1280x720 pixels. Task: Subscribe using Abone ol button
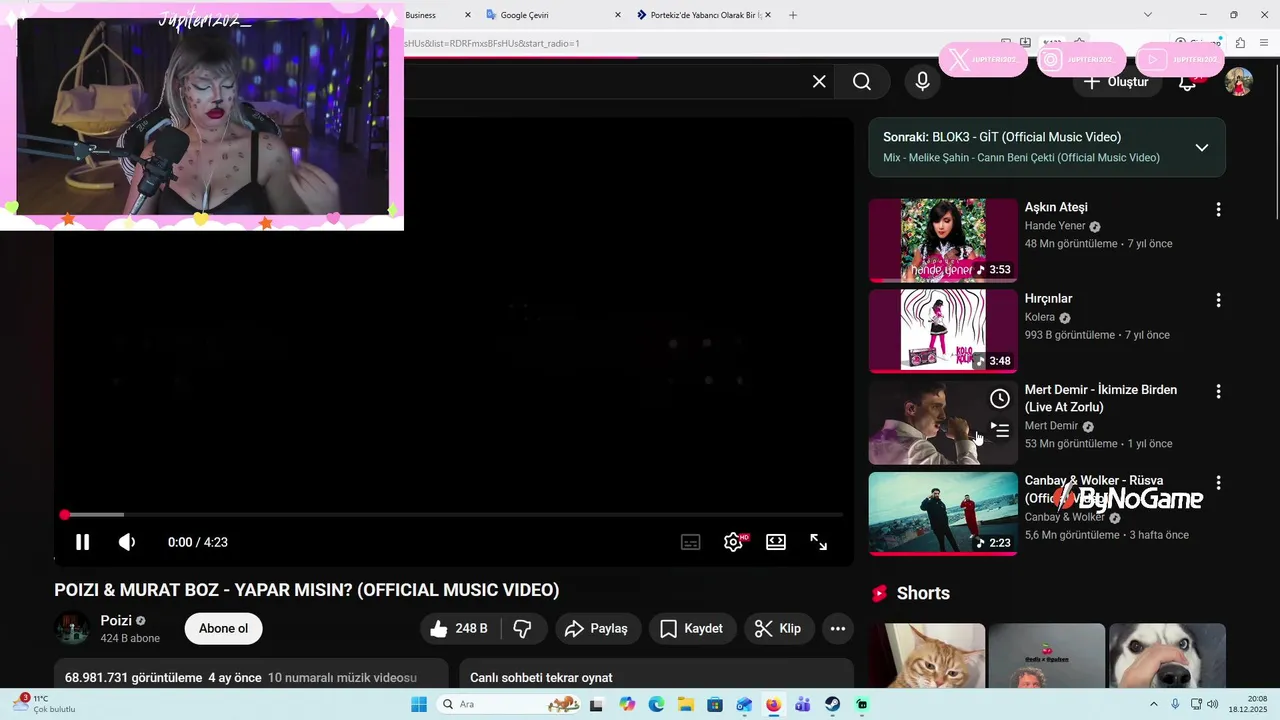click(x=223, y=628)
